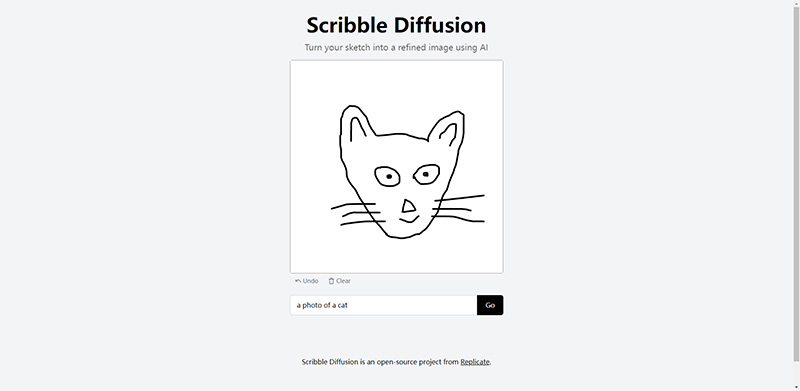Image resolution: width=800 pixels, height=391 pixels.
Task: Click the Clear trash can icon
Action: (x=331, y=281)
